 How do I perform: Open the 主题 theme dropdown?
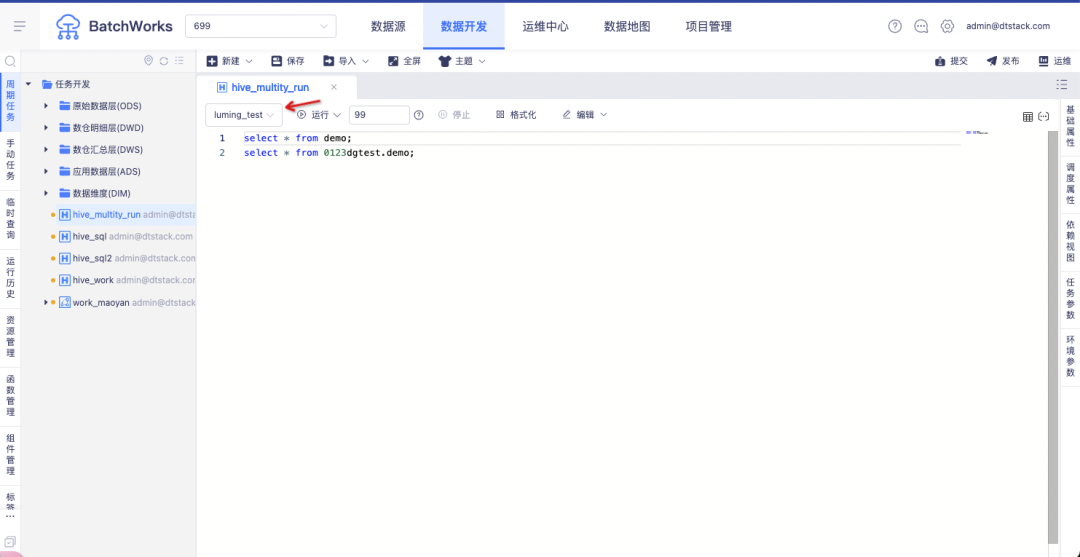click(x=462, y=61)
